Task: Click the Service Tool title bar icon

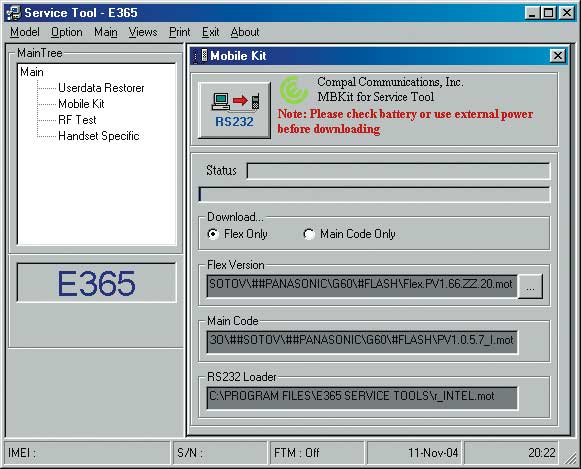Action: click(13, 13)
